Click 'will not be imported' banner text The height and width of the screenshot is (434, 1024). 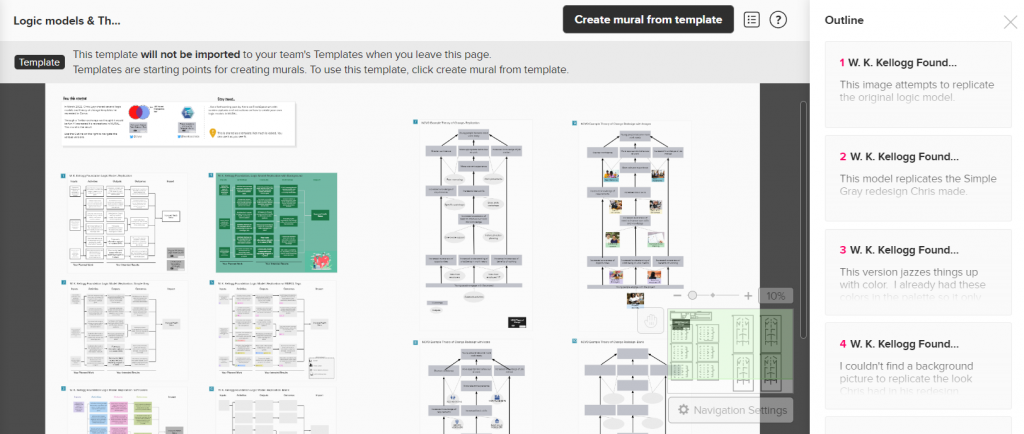coord(191,54)
